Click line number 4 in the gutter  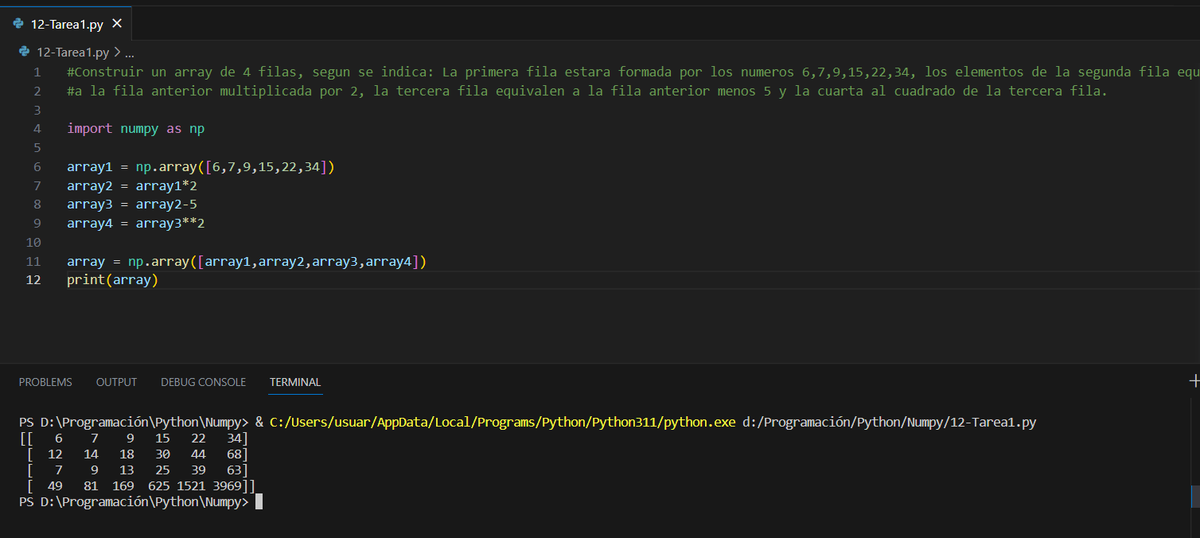coord(36,129)
